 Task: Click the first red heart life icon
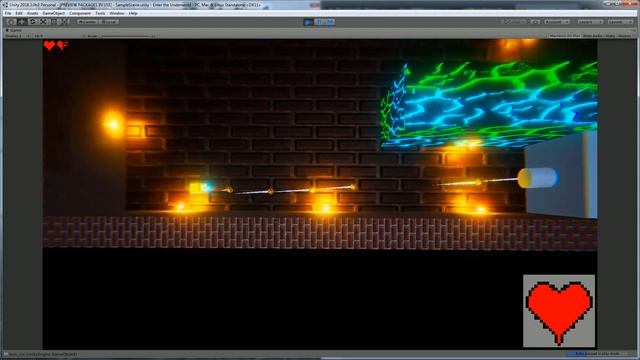(x=49, y=45)
